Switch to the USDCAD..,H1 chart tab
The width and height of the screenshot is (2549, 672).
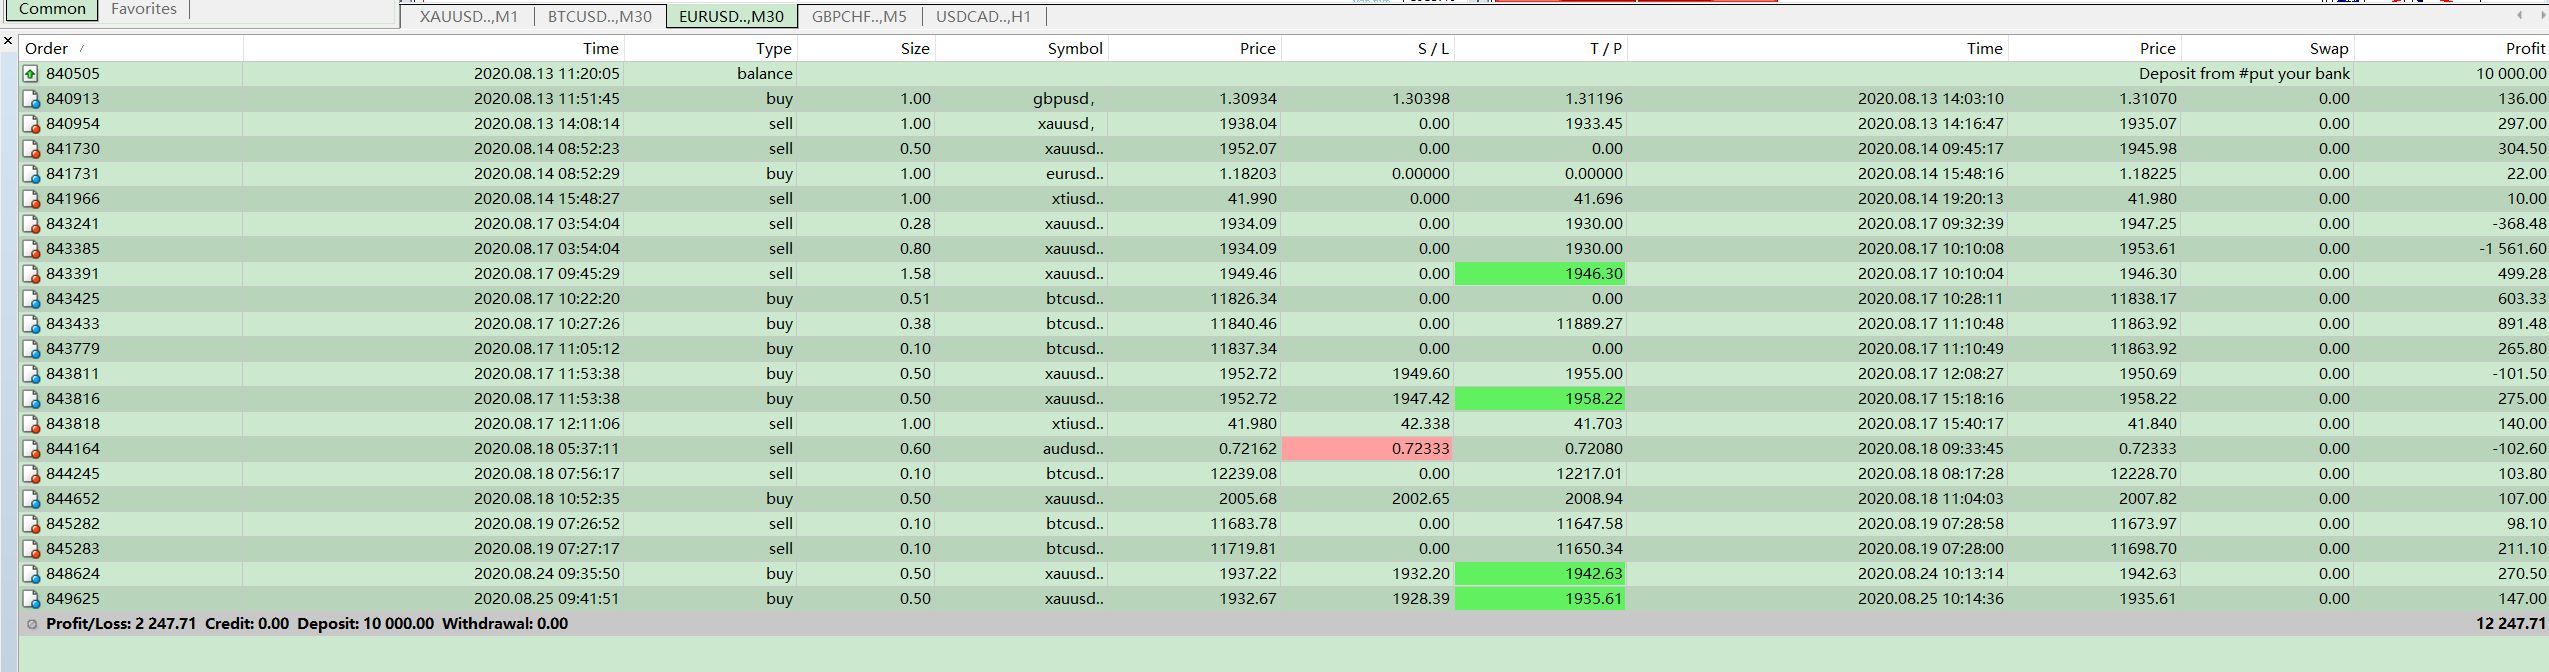[982, 16]
